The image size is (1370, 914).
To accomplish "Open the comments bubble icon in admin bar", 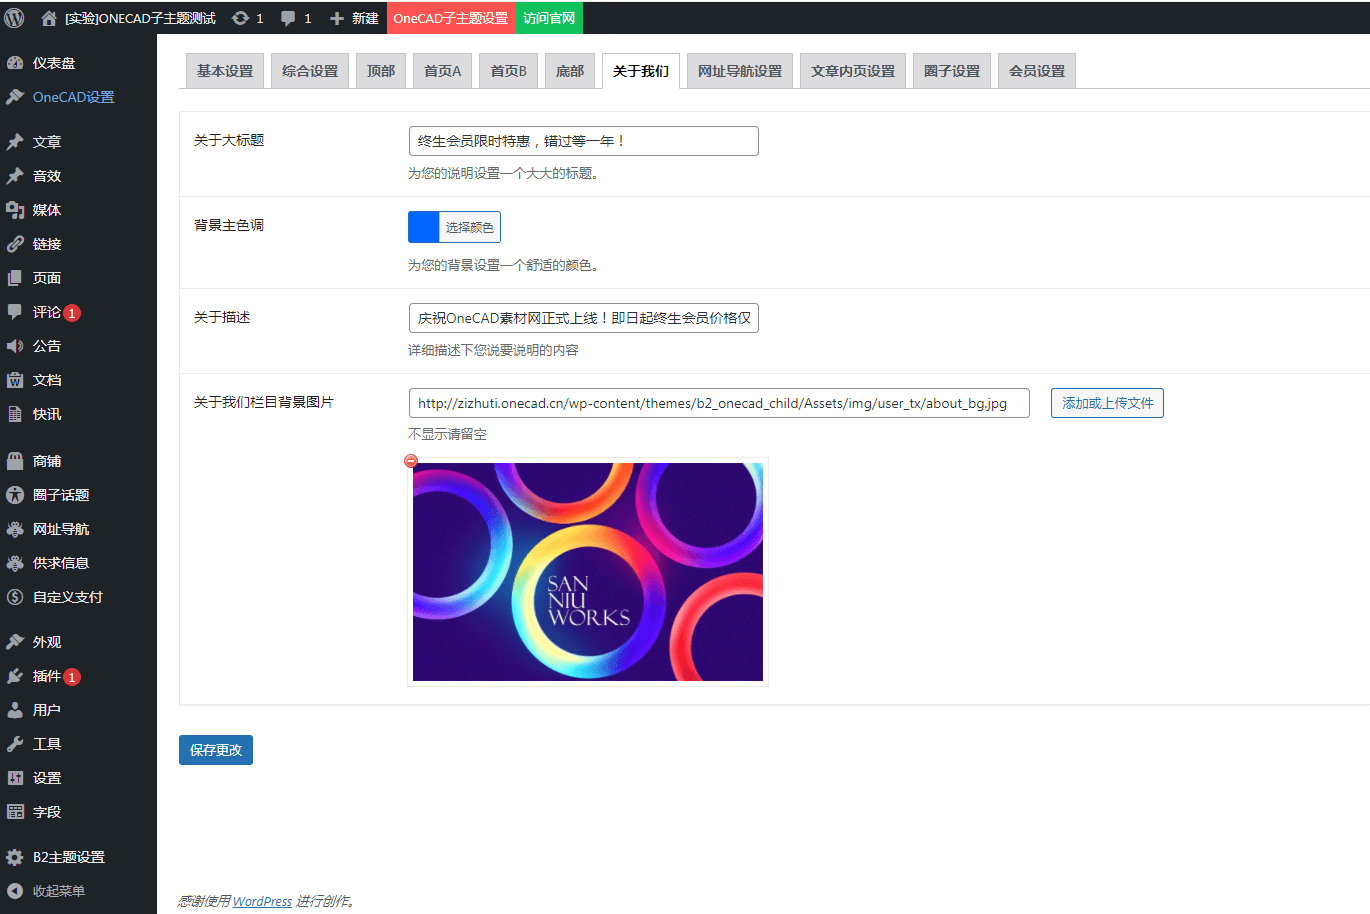I will point(288,18).
